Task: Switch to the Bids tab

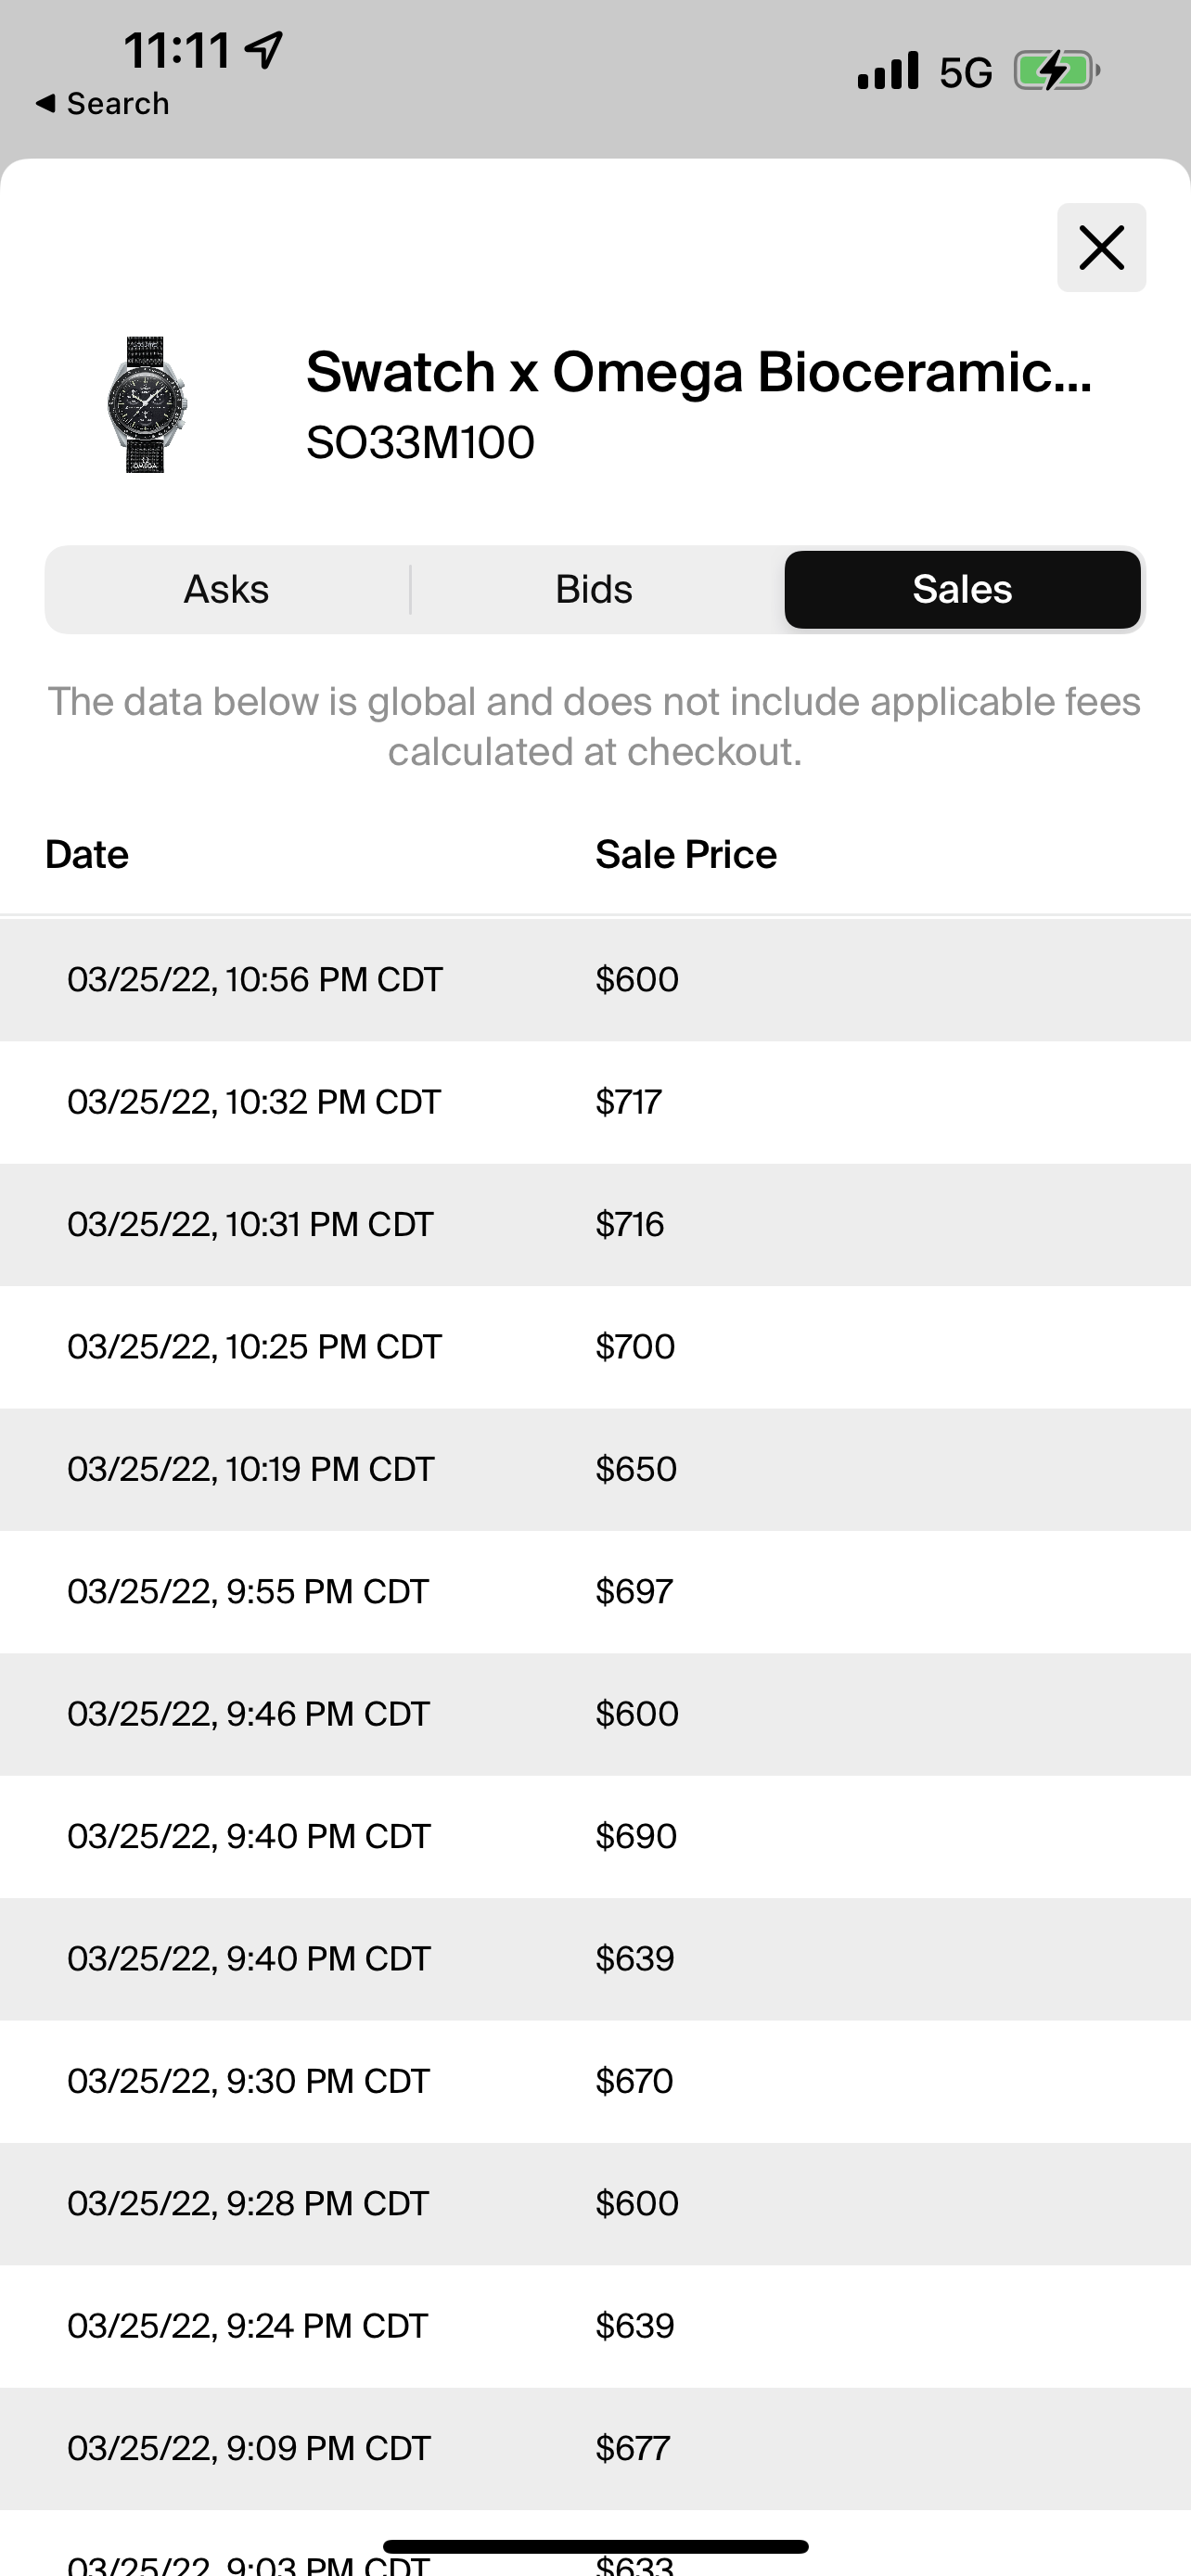Action: pos(594,589)
